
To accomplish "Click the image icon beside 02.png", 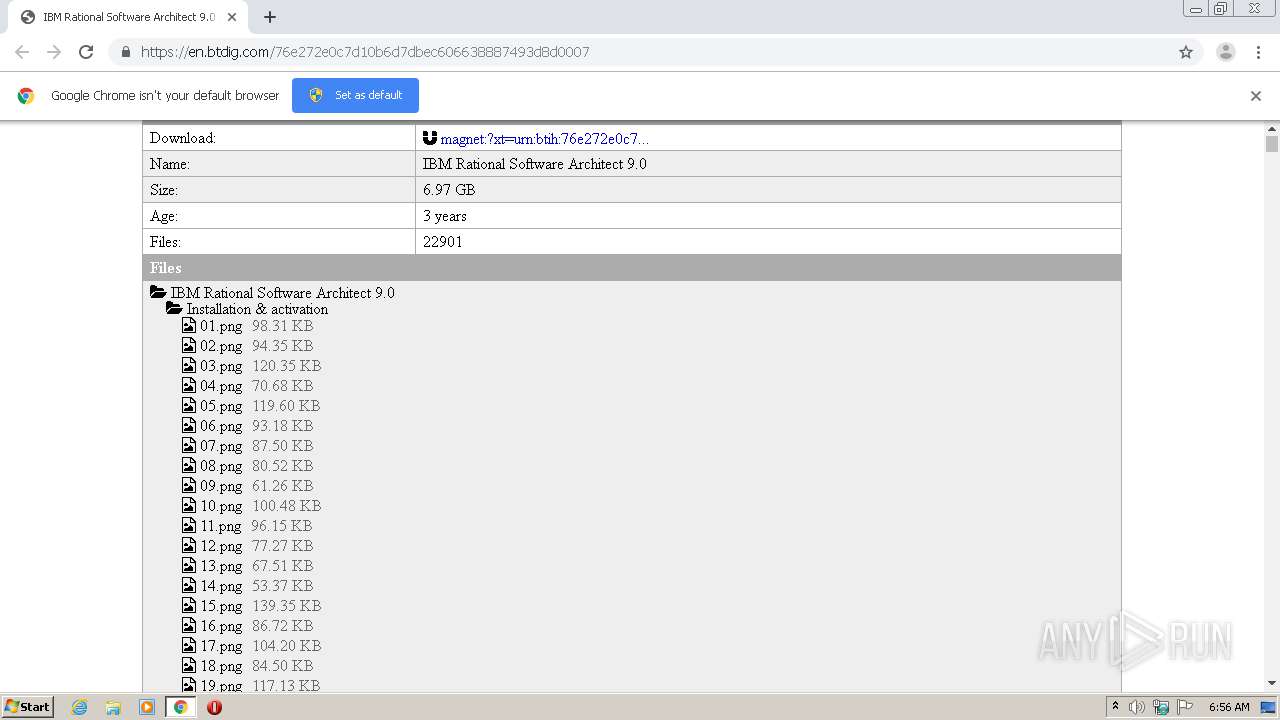I will click(x=189, y=345).
